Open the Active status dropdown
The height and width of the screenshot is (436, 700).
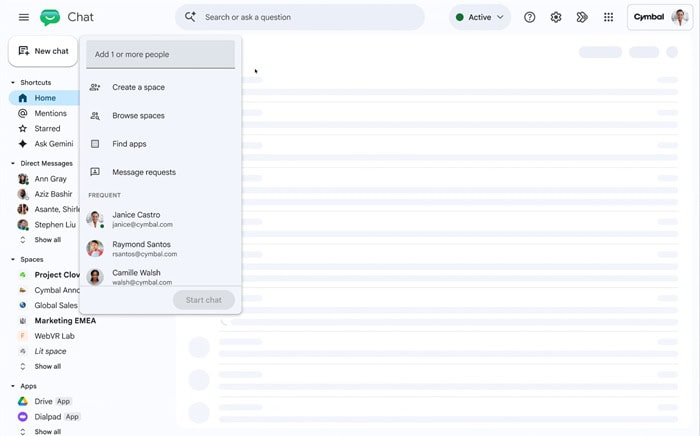[x=480, y=17]
